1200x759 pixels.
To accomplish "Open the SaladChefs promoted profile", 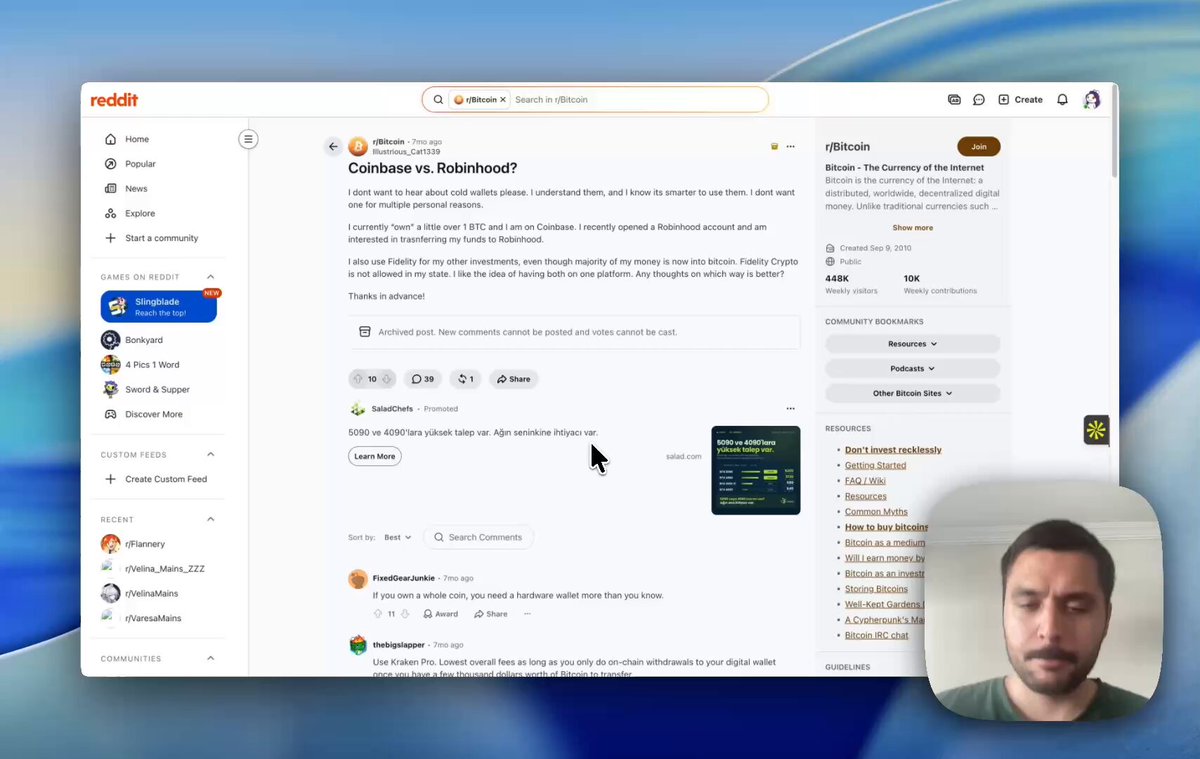I will pyautogui.click(x=392, y=409).
